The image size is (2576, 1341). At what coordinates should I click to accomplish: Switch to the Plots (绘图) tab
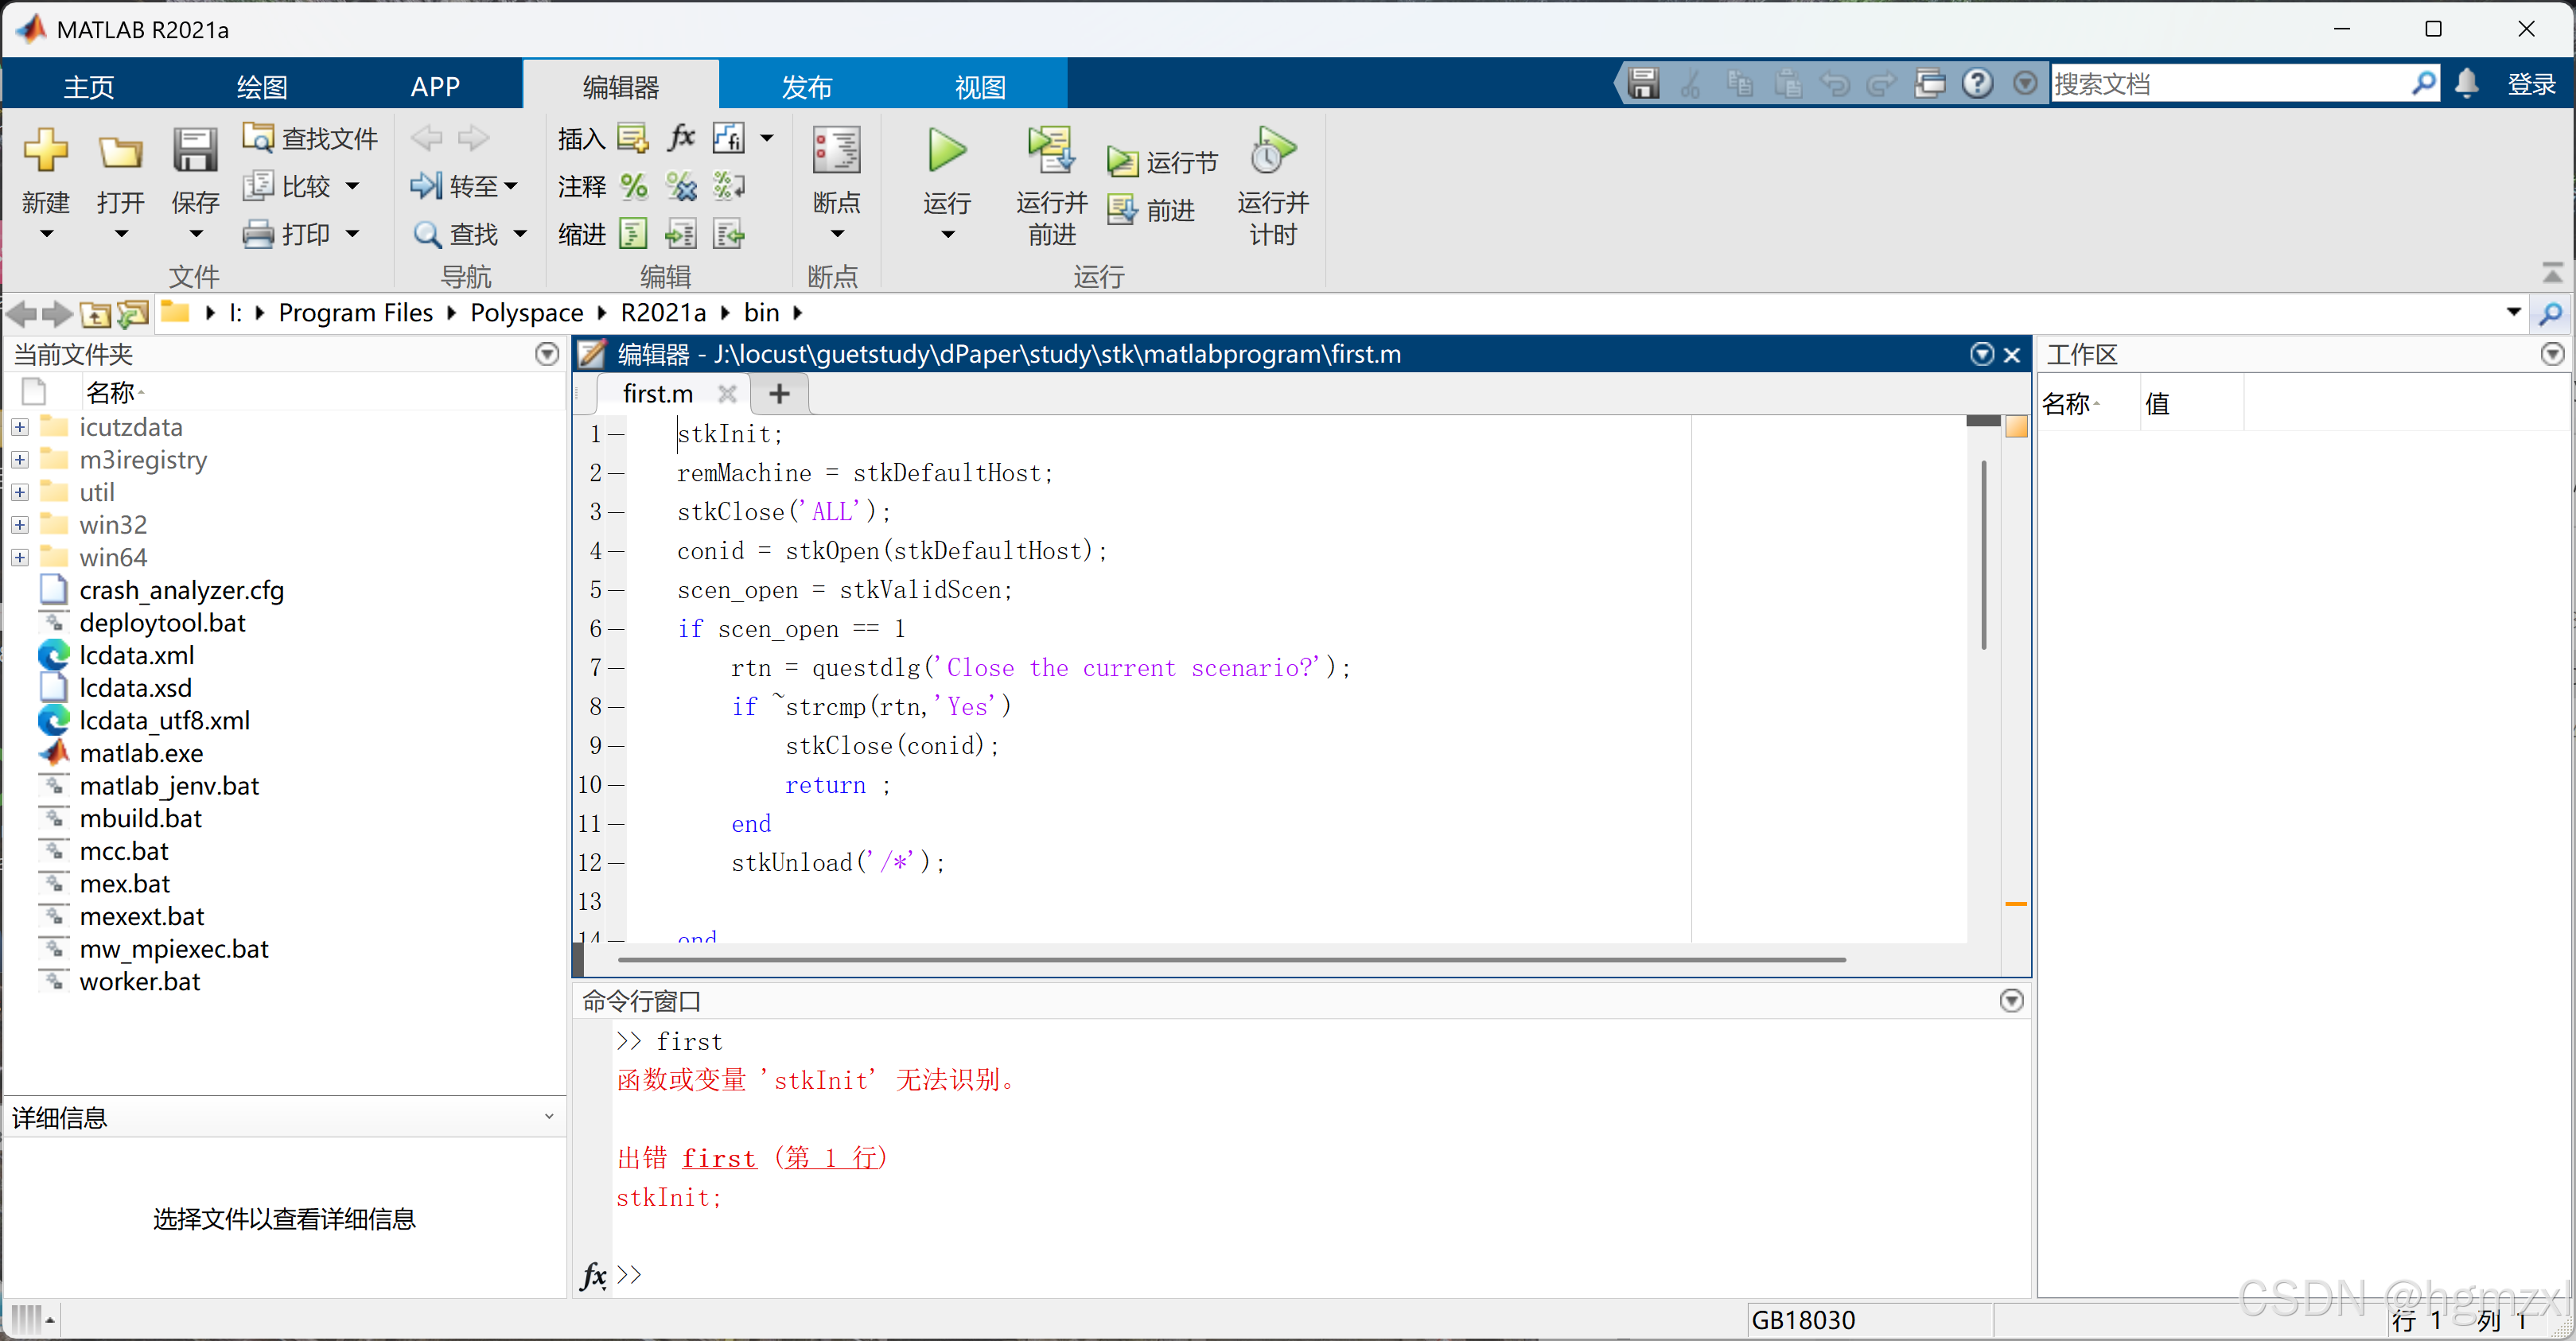[x=262, y=86]
